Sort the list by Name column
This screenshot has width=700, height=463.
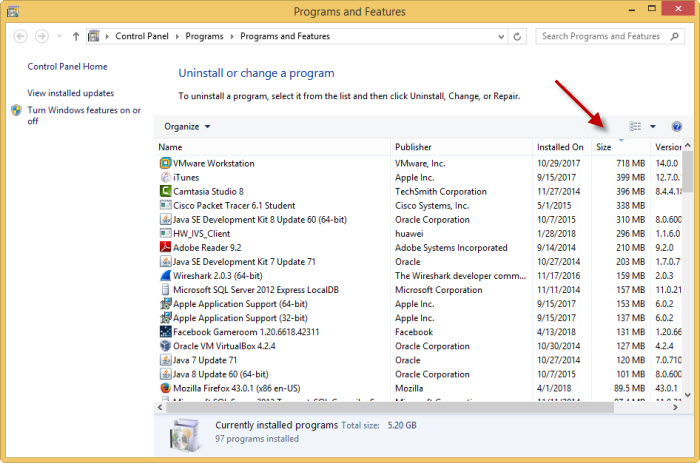[x=272, y=147]
